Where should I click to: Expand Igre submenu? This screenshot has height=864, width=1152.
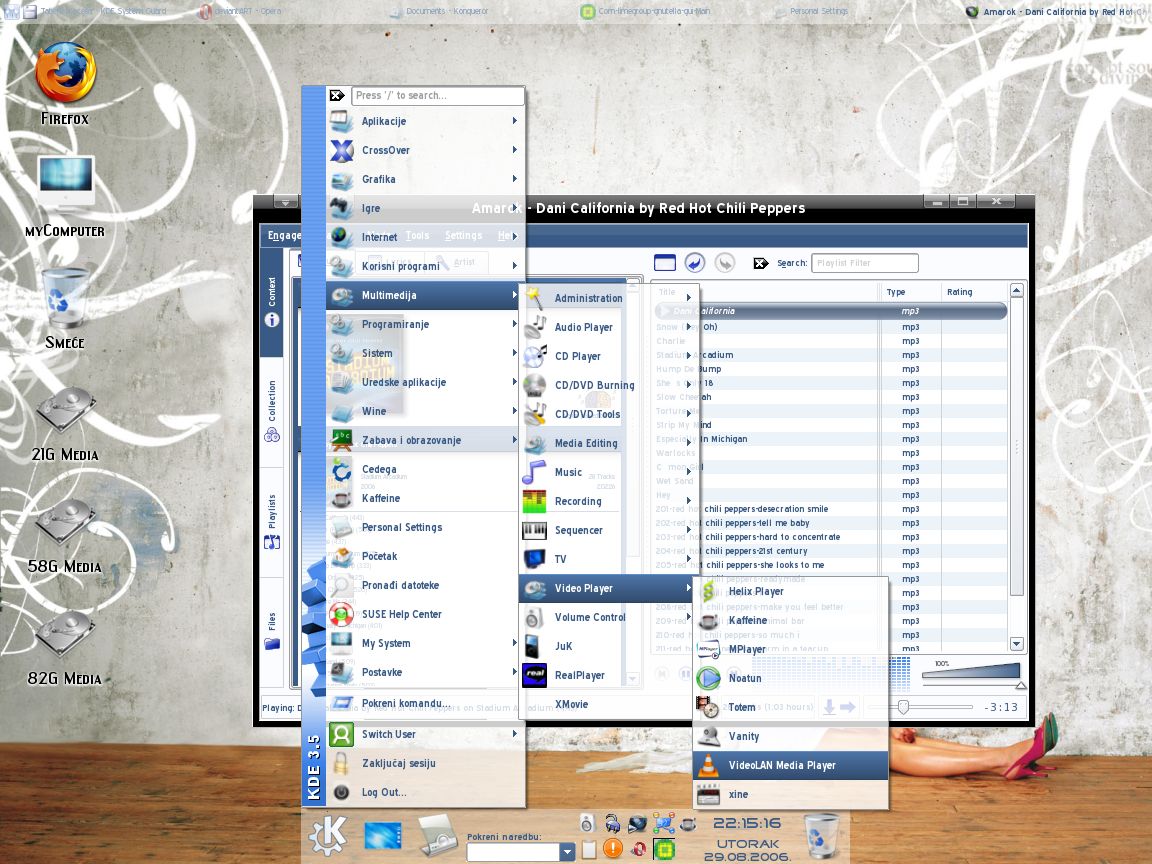coord(425,208)
